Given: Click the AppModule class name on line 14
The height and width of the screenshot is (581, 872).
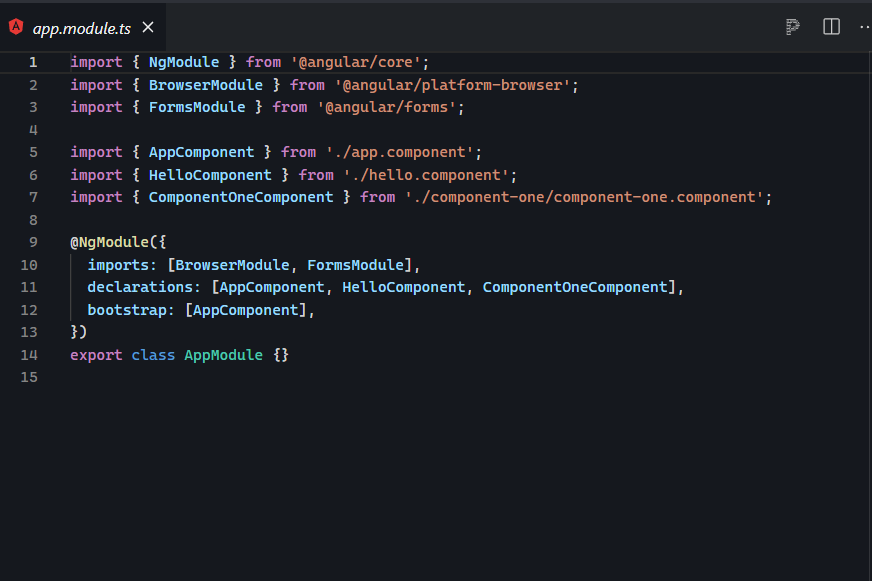Looking at the screenshot, I should (x=223, y=354).
